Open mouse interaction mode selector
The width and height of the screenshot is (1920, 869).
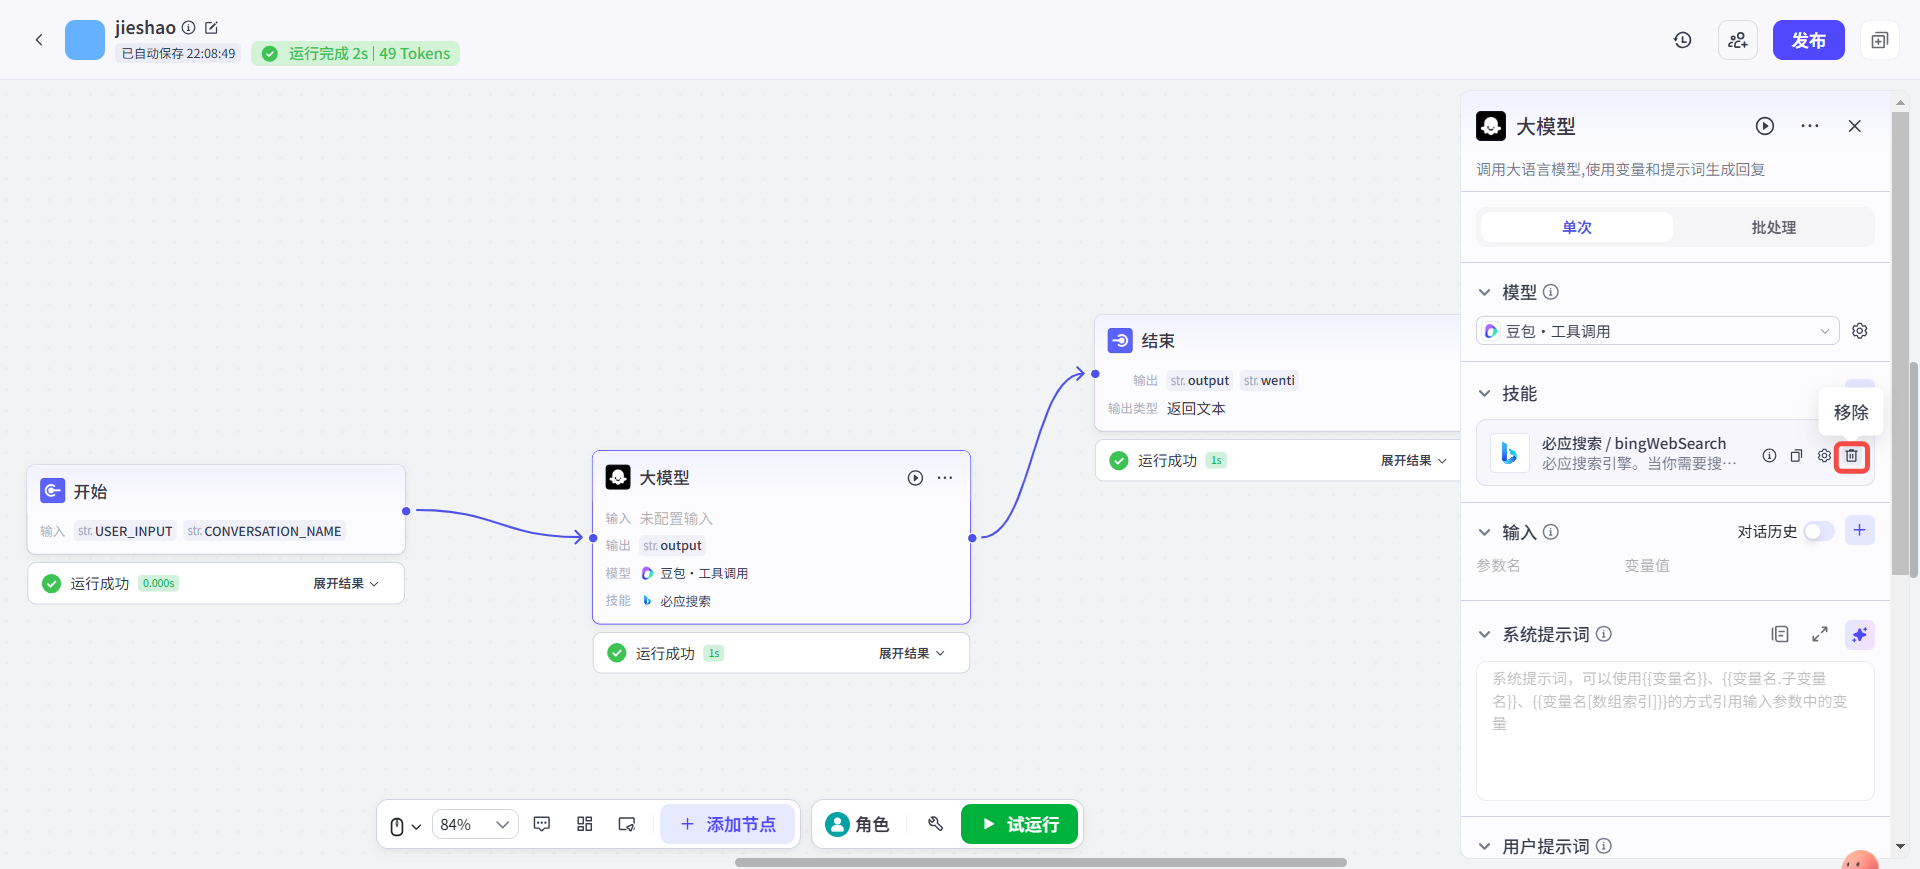pos(405,825)
